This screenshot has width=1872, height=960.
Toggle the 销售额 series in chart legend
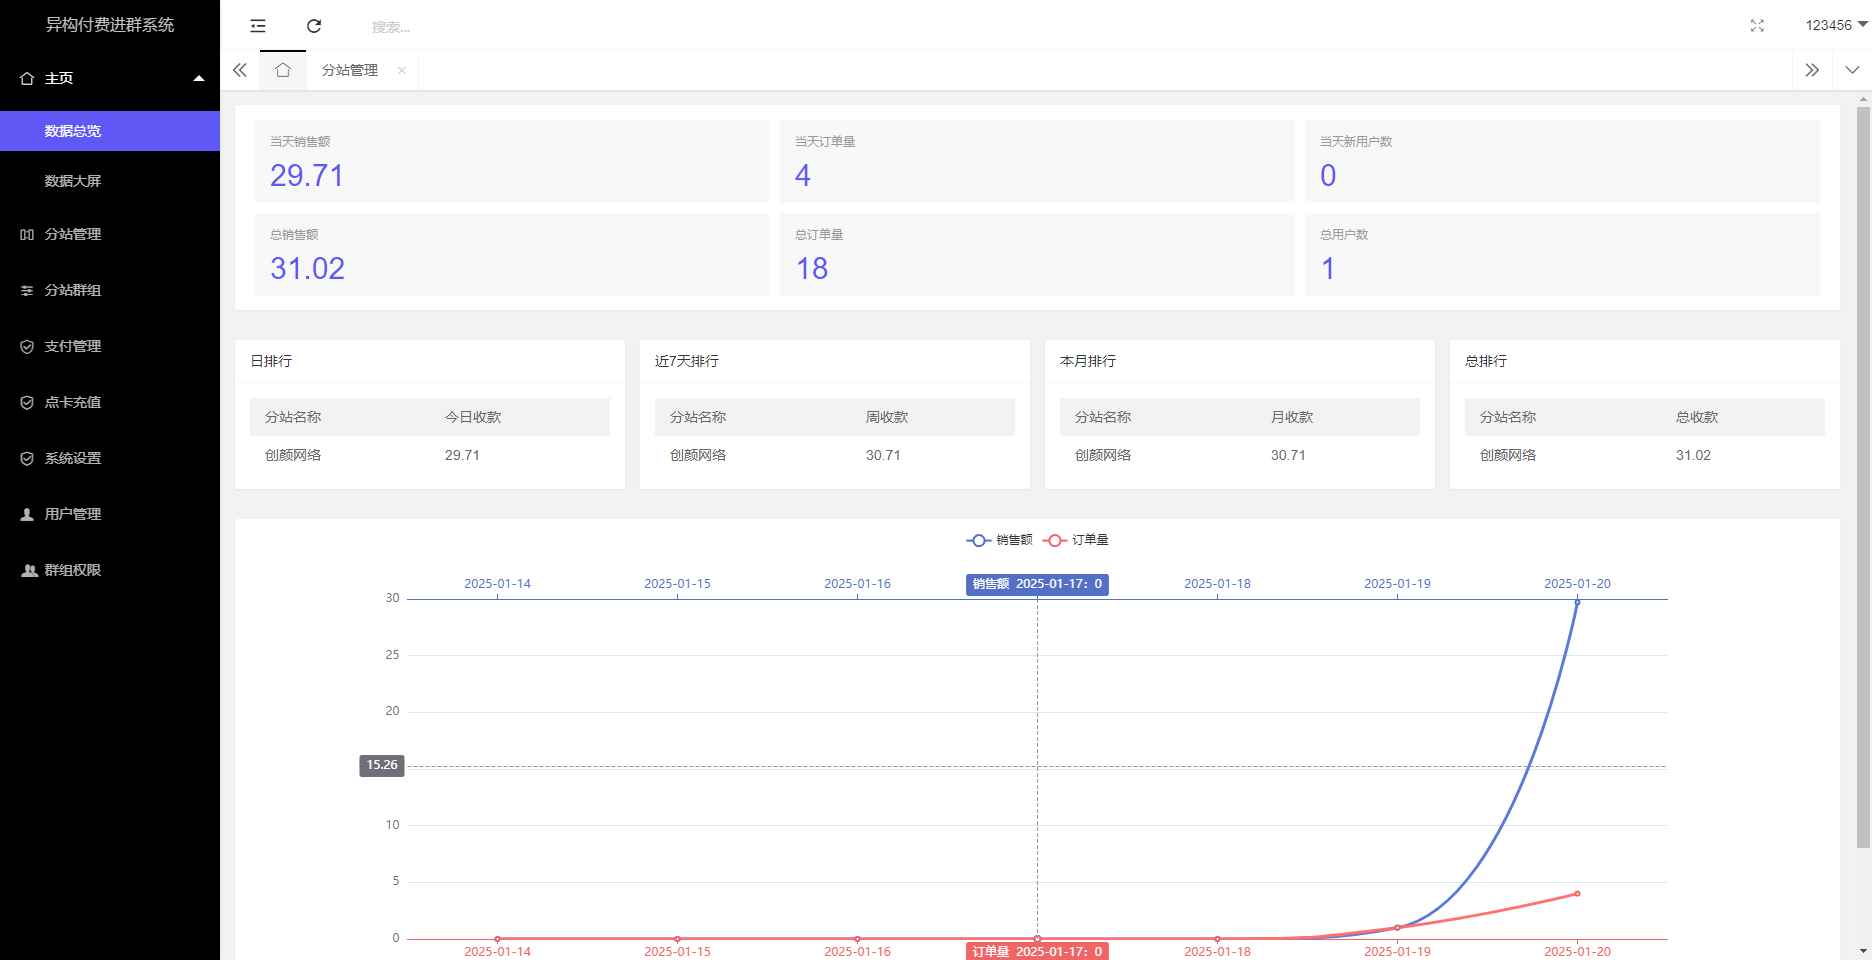point(999,540)
